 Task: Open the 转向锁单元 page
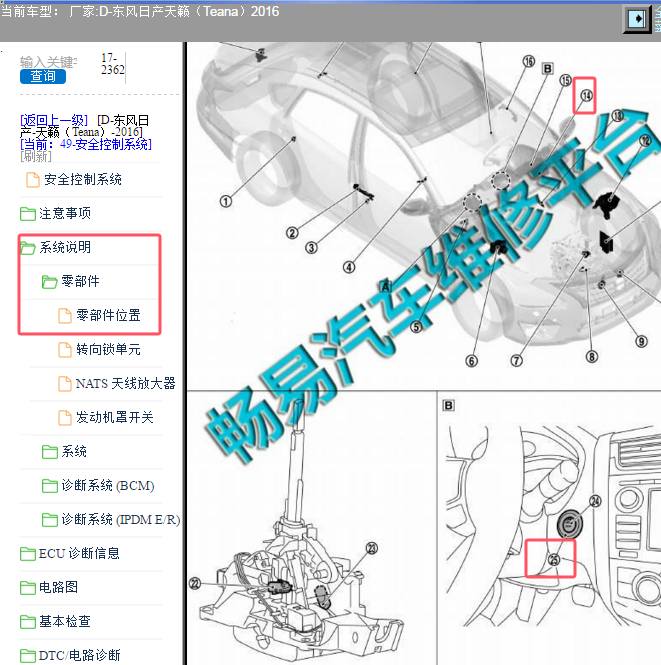[108, 349]
